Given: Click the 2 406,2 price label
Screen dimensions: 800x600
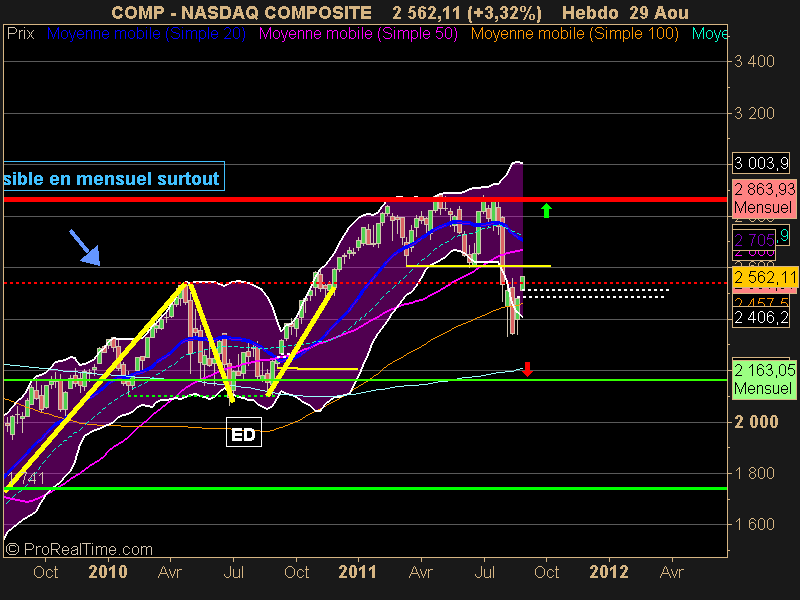Looking at the screenshot, I should [761, 318].
